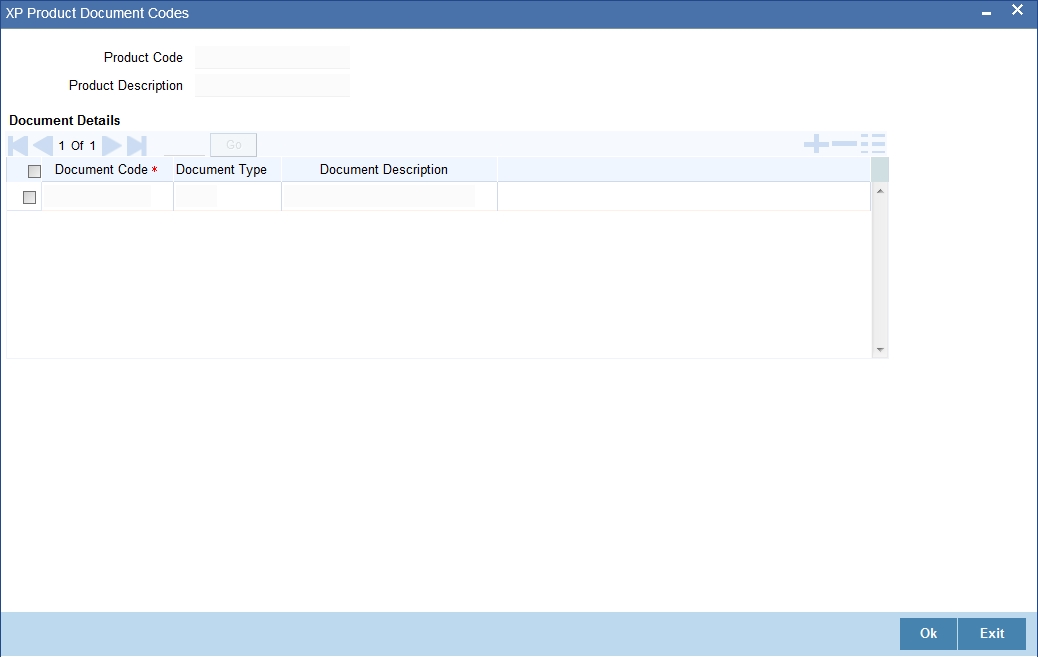Focus the Product Code field
This screenshot has height=658, width=1038.
pos(272,58)
